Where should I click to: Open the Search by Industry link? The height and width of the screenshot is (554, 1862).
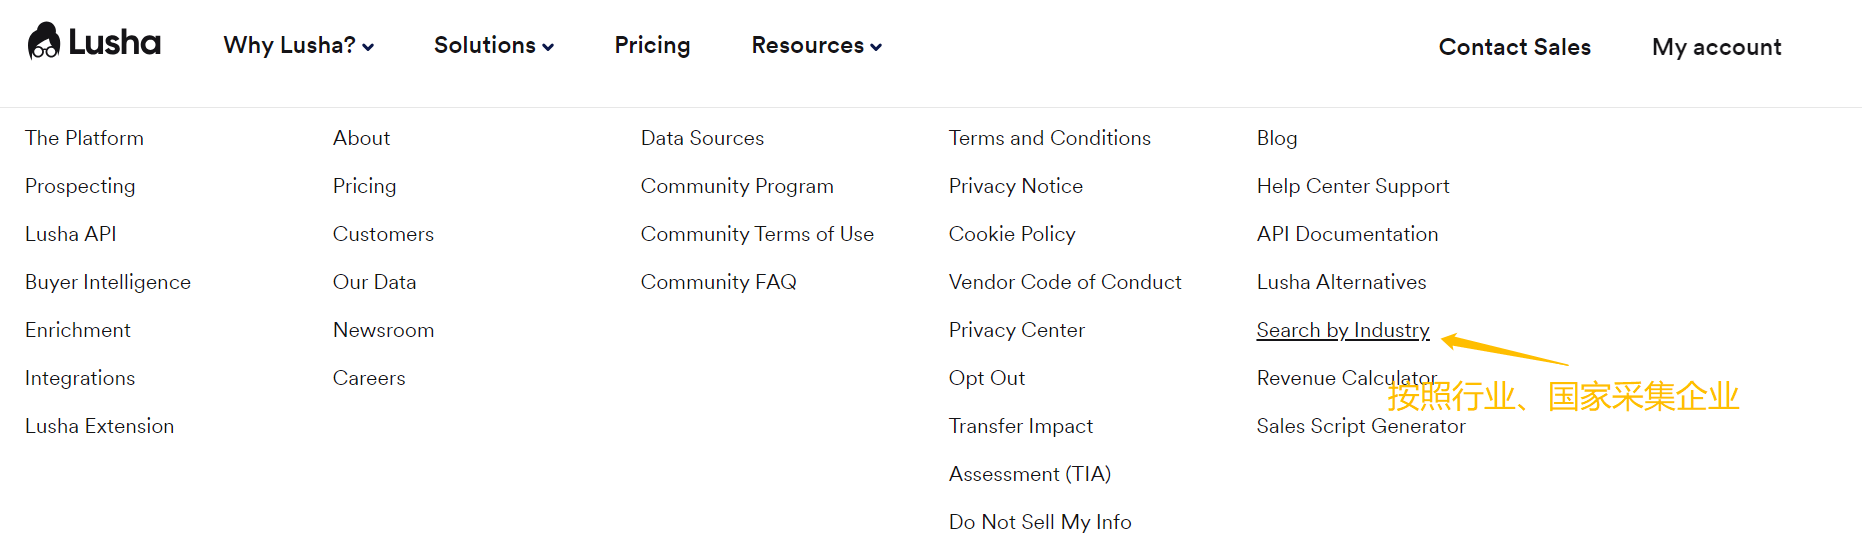point(1343,330)
